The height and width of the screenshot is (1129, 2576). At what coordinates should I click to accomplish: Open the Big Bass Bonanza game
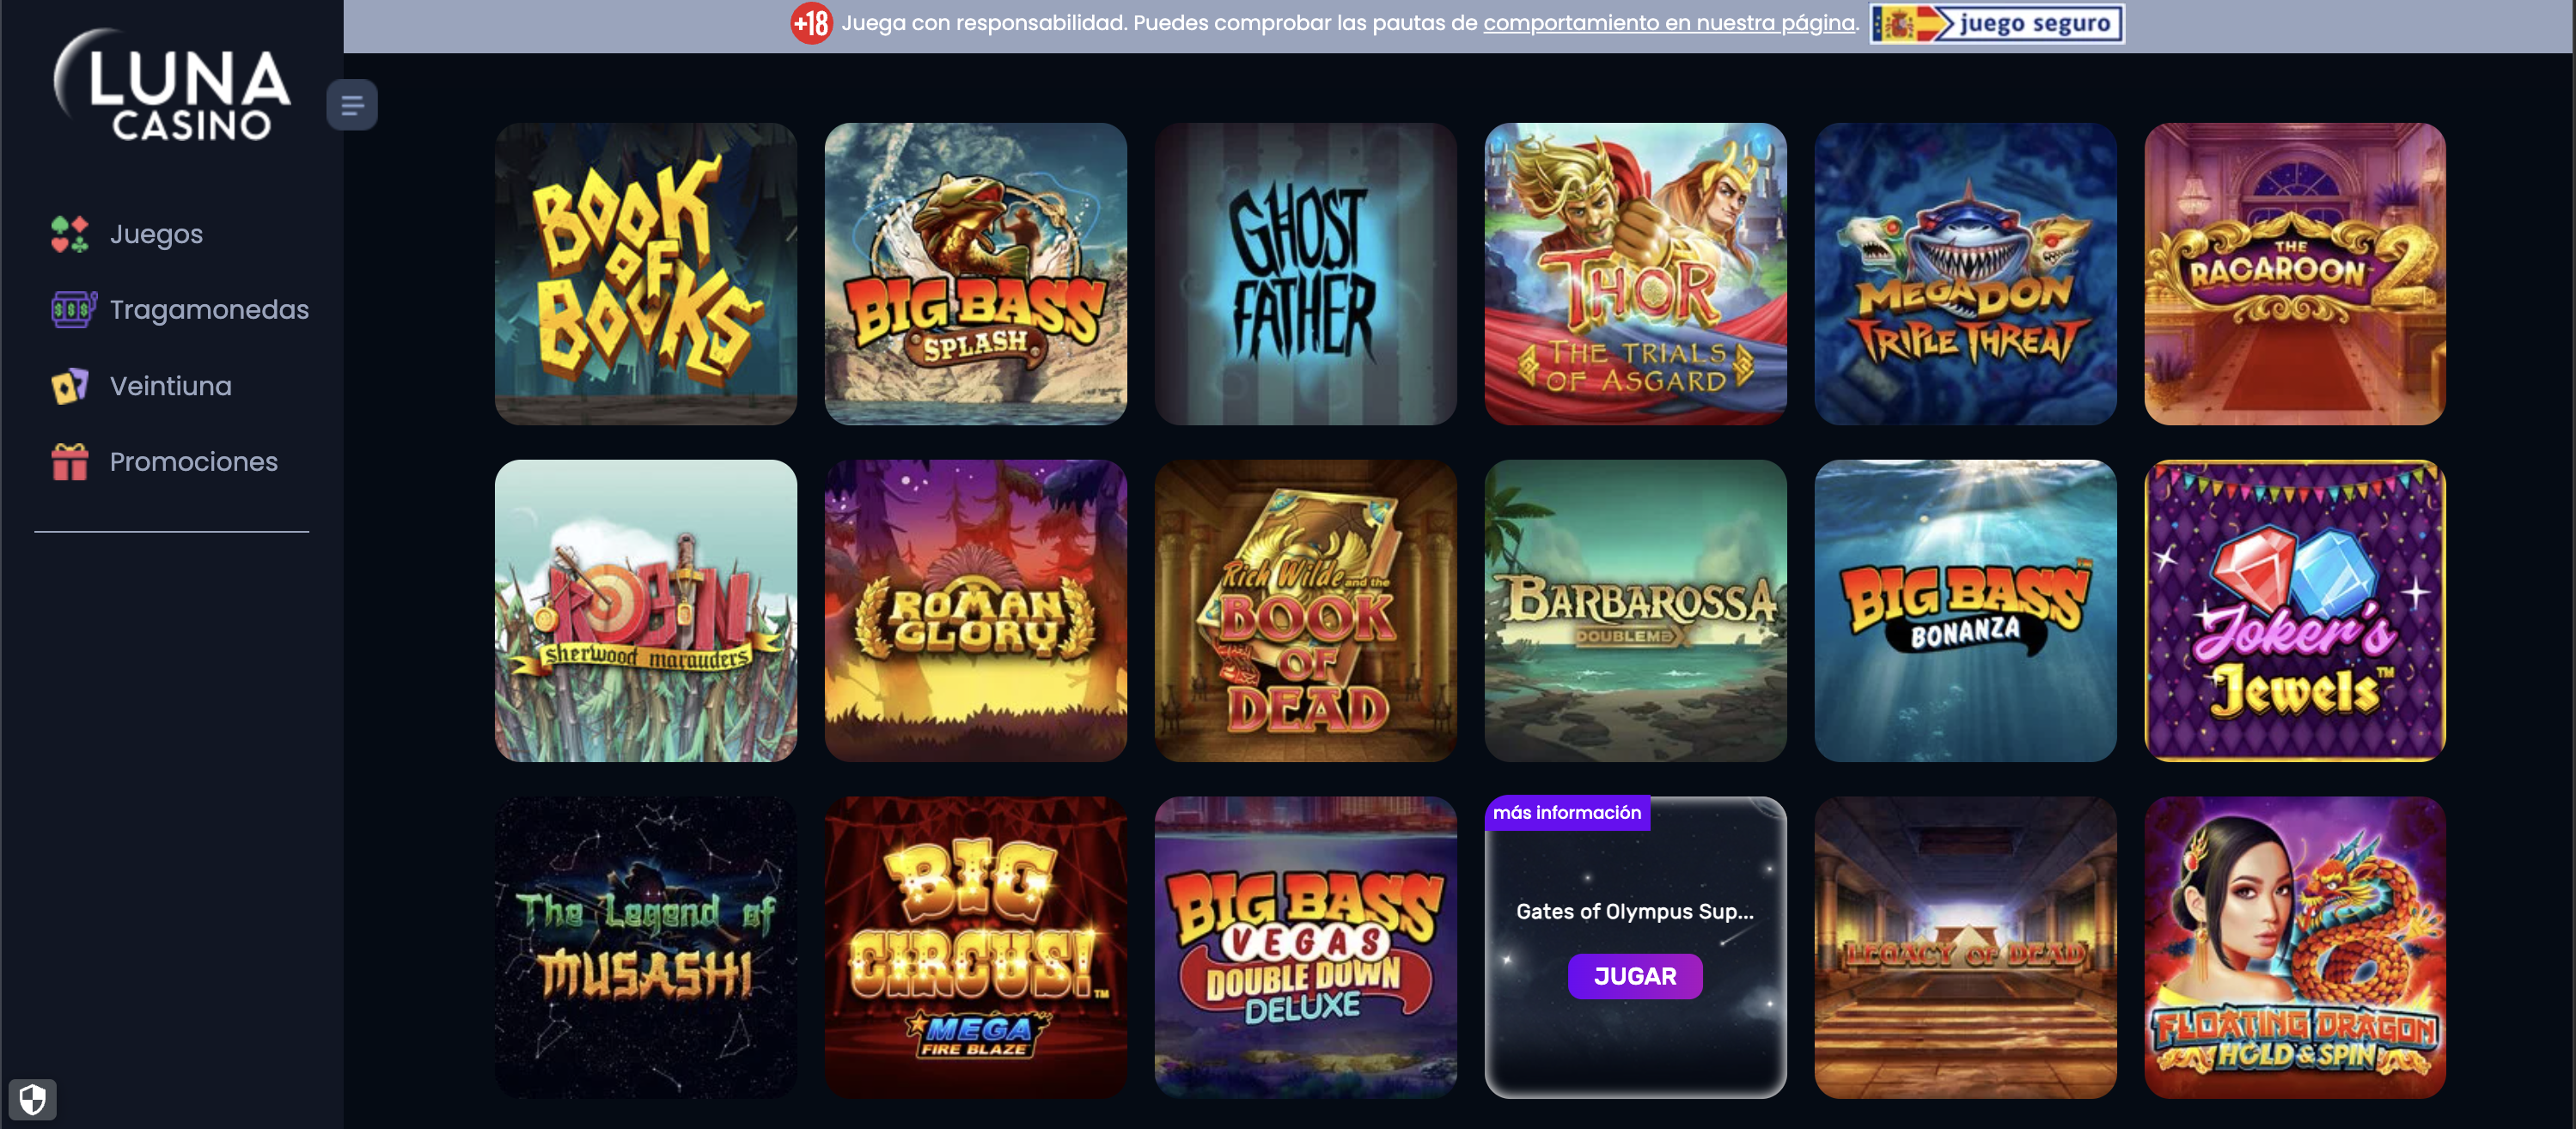(x=1966, y=611)
